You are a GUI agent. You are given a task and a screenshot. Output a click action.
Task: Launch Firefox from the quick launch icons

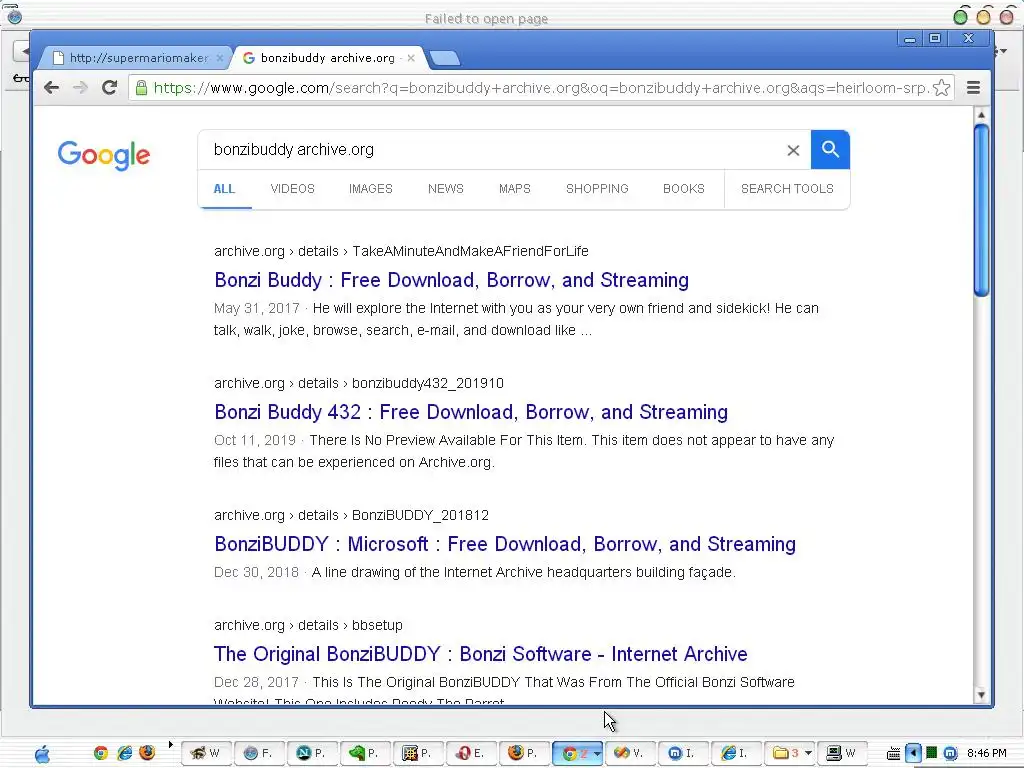[147, 753]
